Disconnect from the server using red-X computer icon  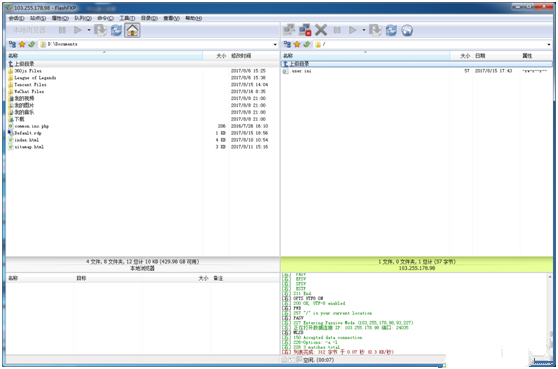tap(305, 30)
